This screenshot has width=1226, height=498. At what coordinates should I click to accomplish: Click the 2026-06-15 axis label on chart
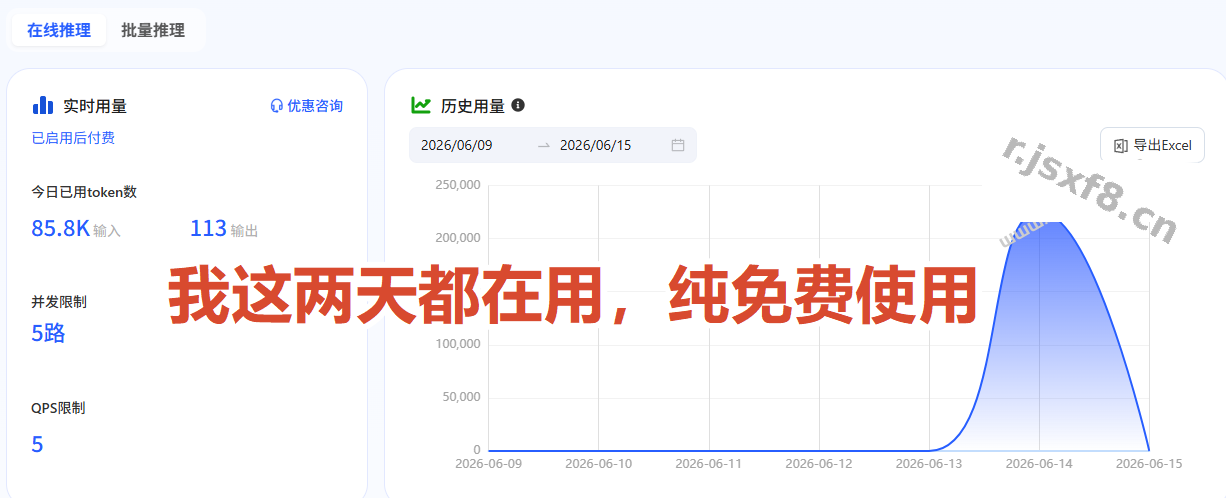(x=1149, y=464)
